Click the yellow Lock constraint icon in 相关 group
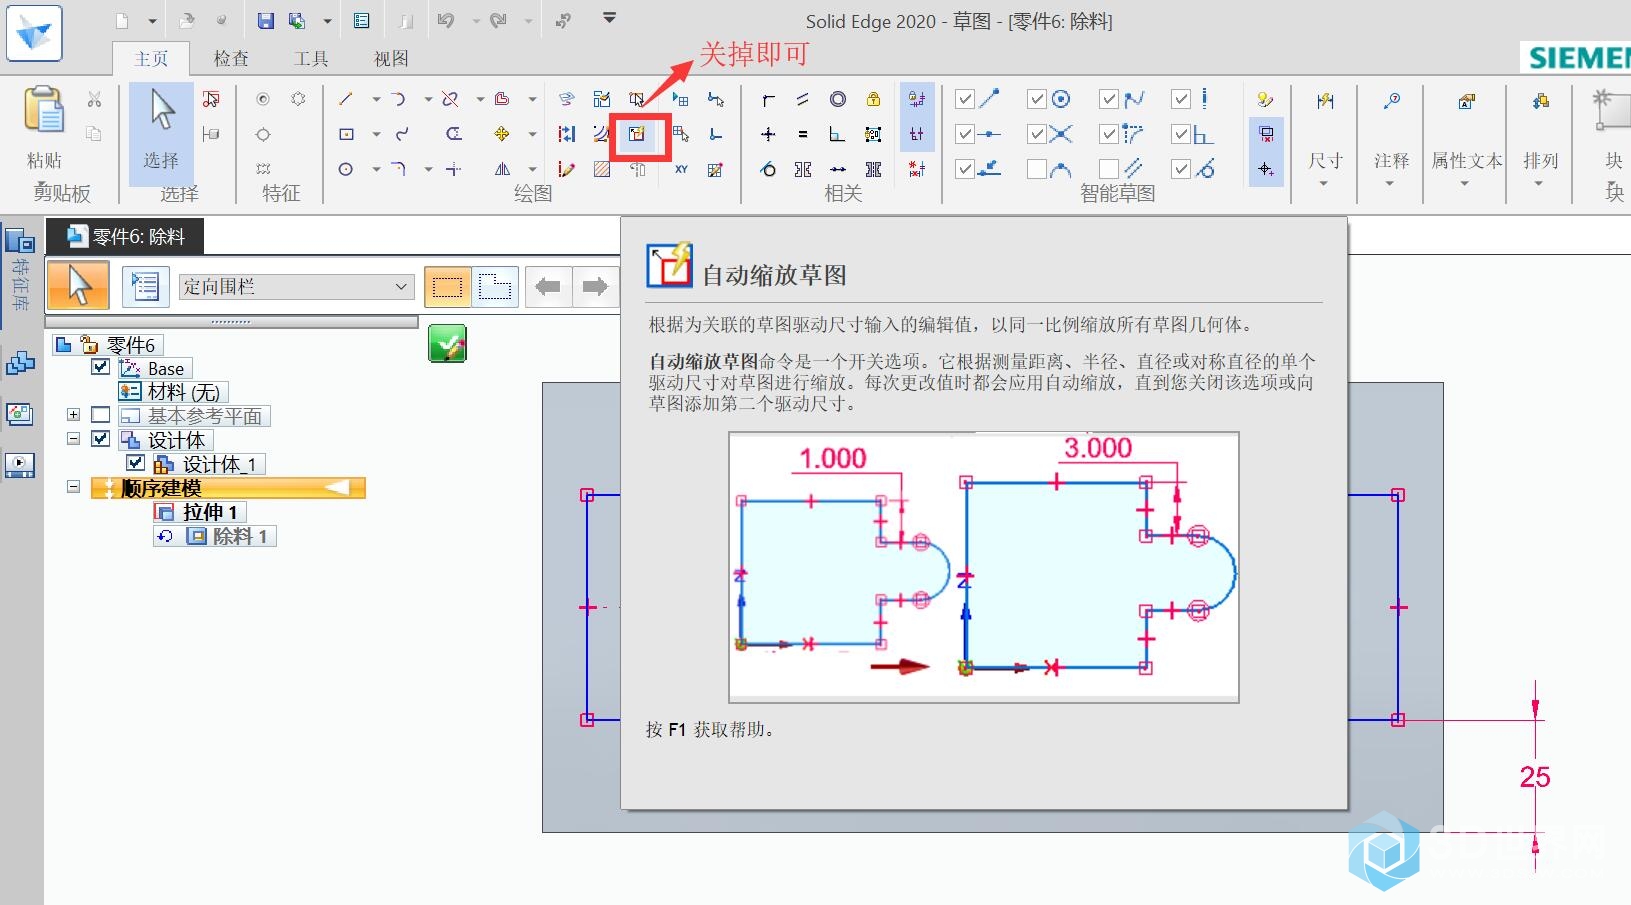 point(873,99)
